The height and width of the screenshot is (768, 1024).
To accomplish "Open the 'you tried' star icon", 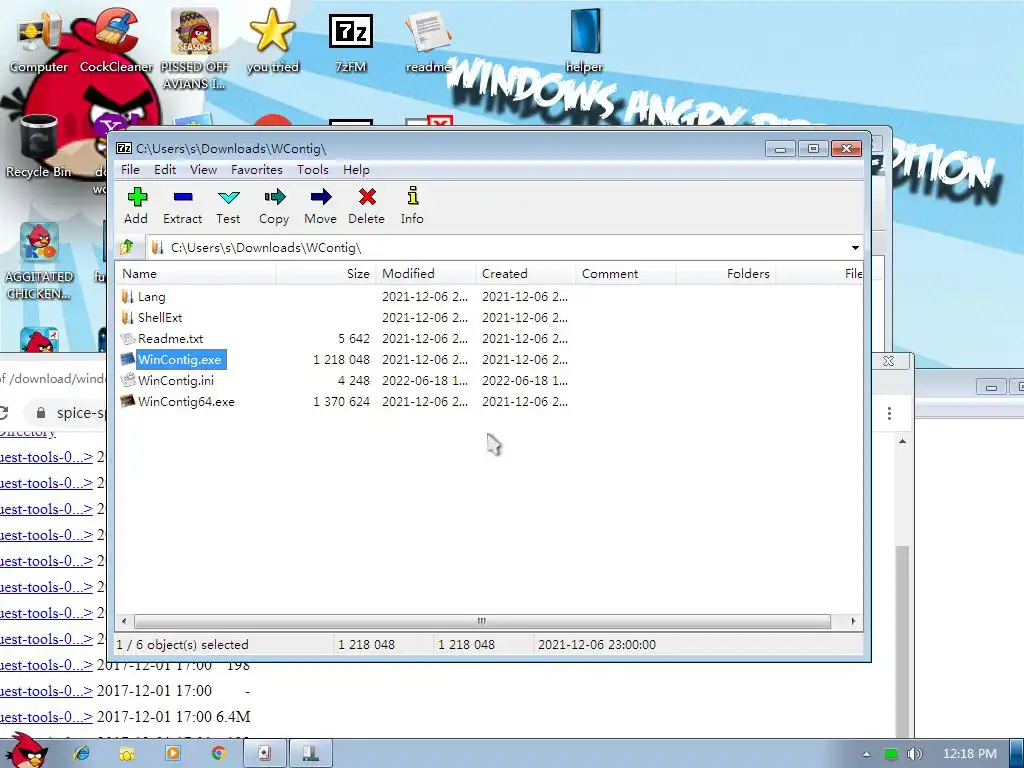I will click(272, 39).
